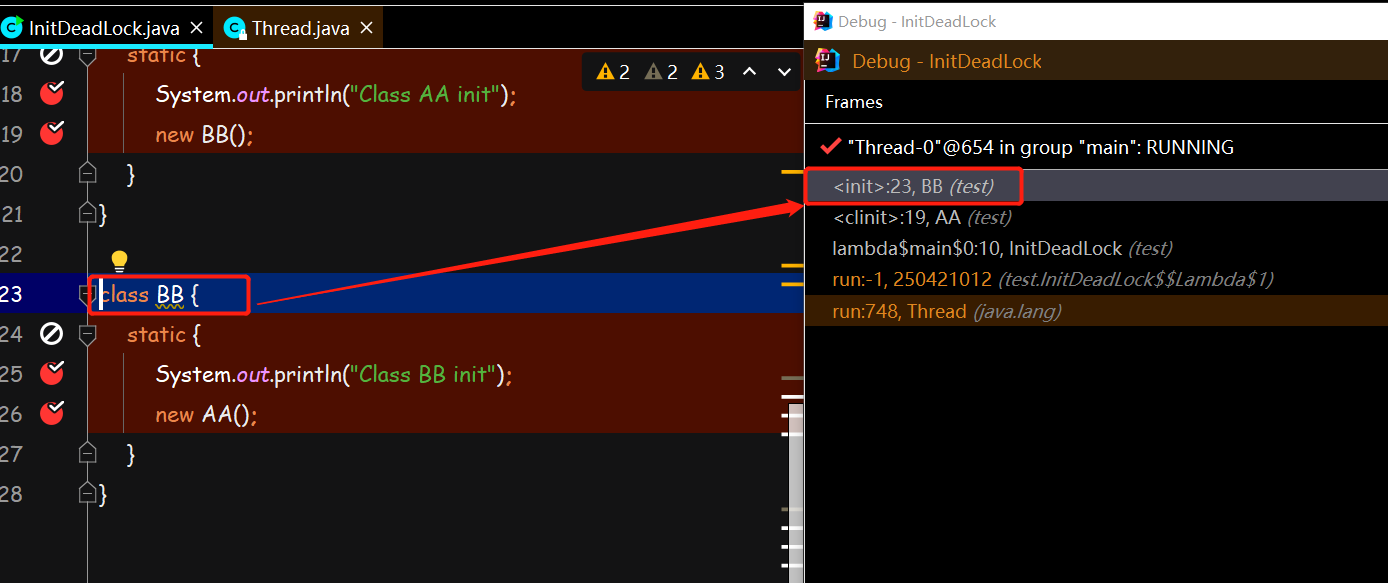
Task: Click the class name BB on line 23
Action: coord(170,294)
